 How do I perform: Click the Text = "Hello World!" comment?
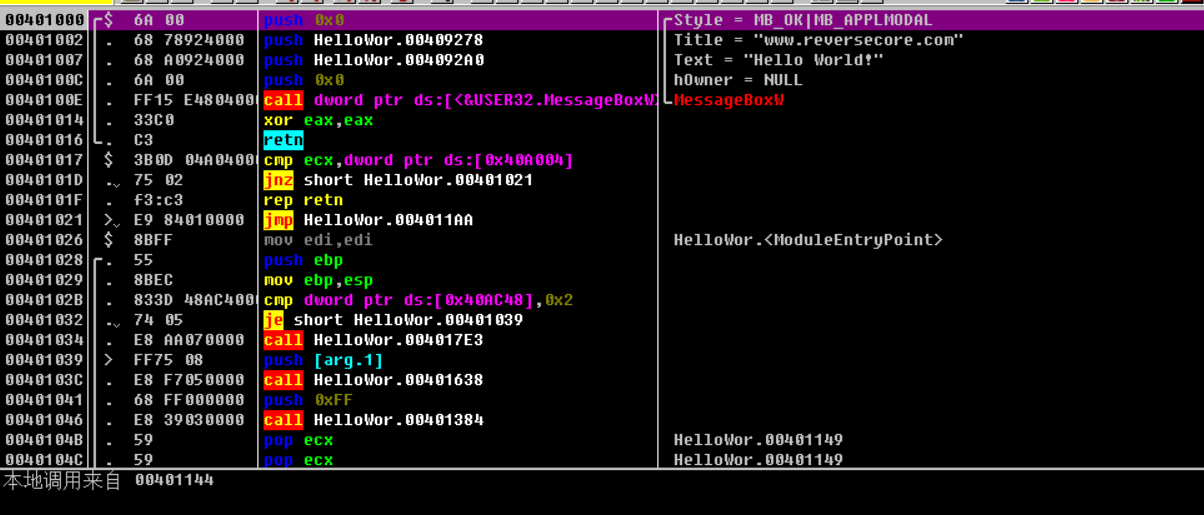(x=778, y=60)
